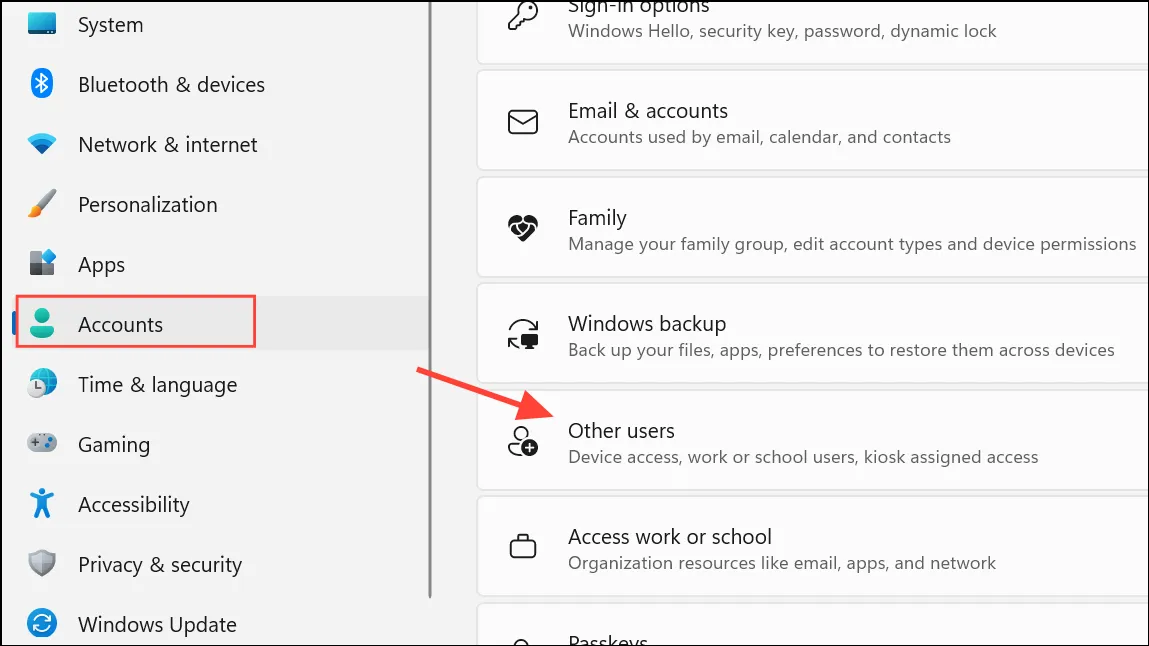Click the Other users add-person icon

pos(522,442)
